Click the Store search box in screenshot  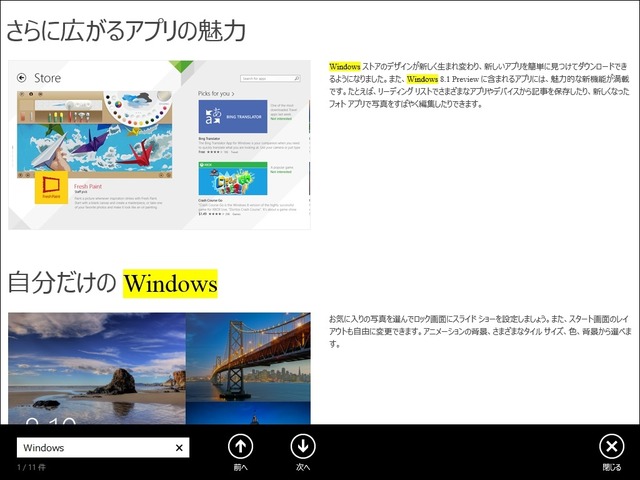(270, 78)
